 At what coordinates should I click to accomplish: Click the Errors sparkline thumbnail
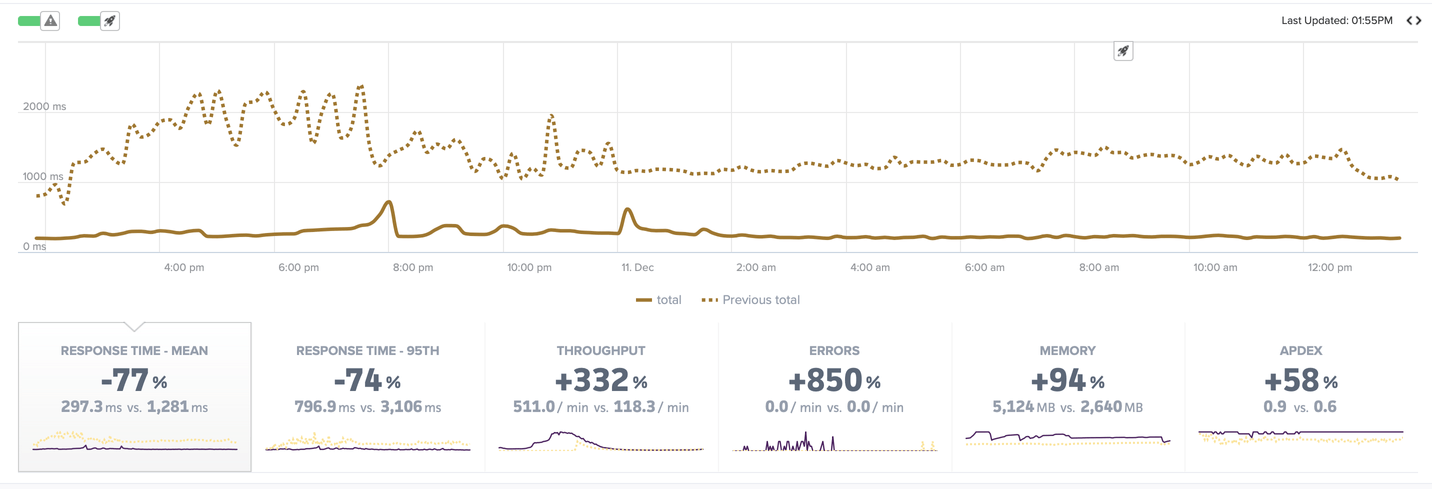pos(835,441)
